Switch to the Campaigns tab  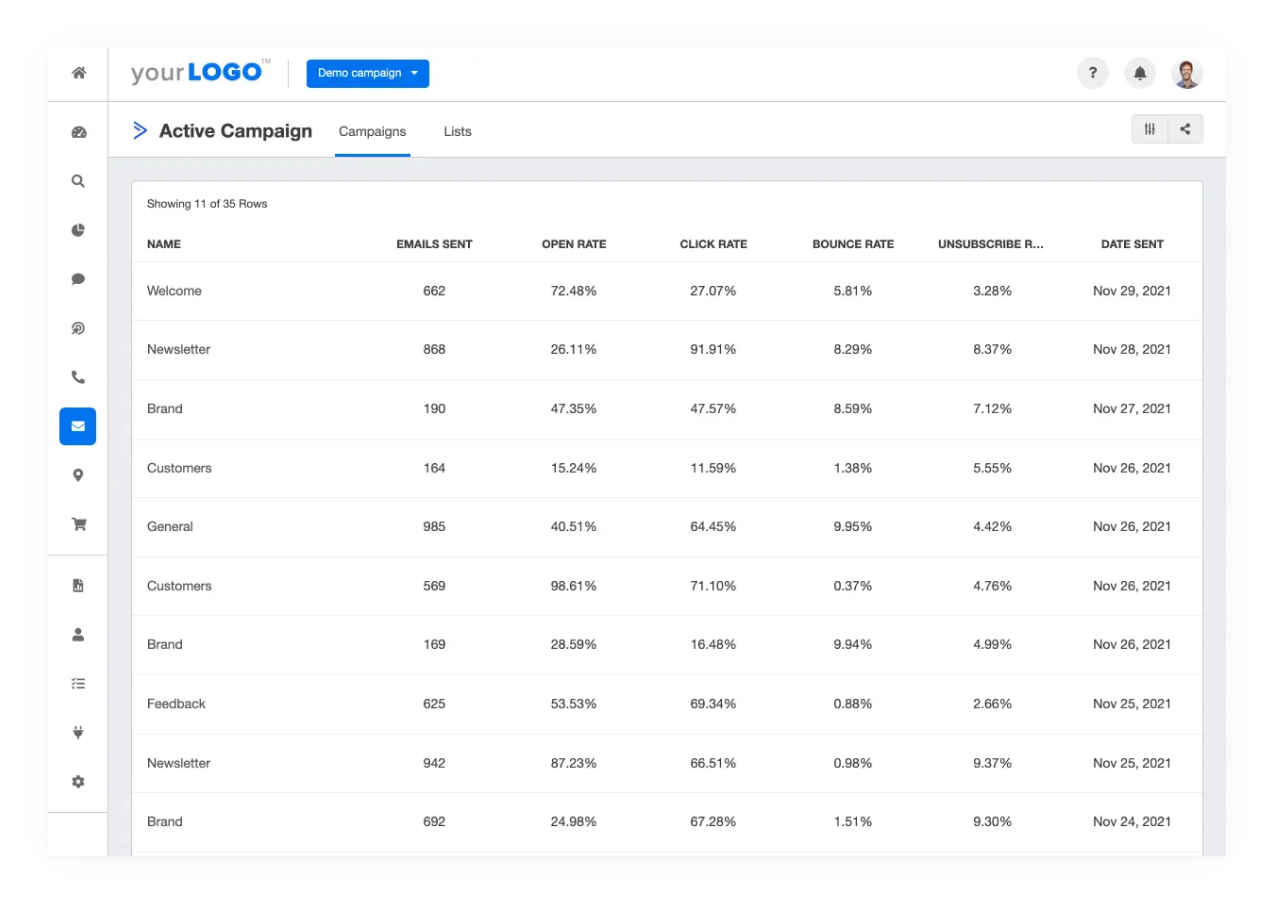(x=372, y=131)
